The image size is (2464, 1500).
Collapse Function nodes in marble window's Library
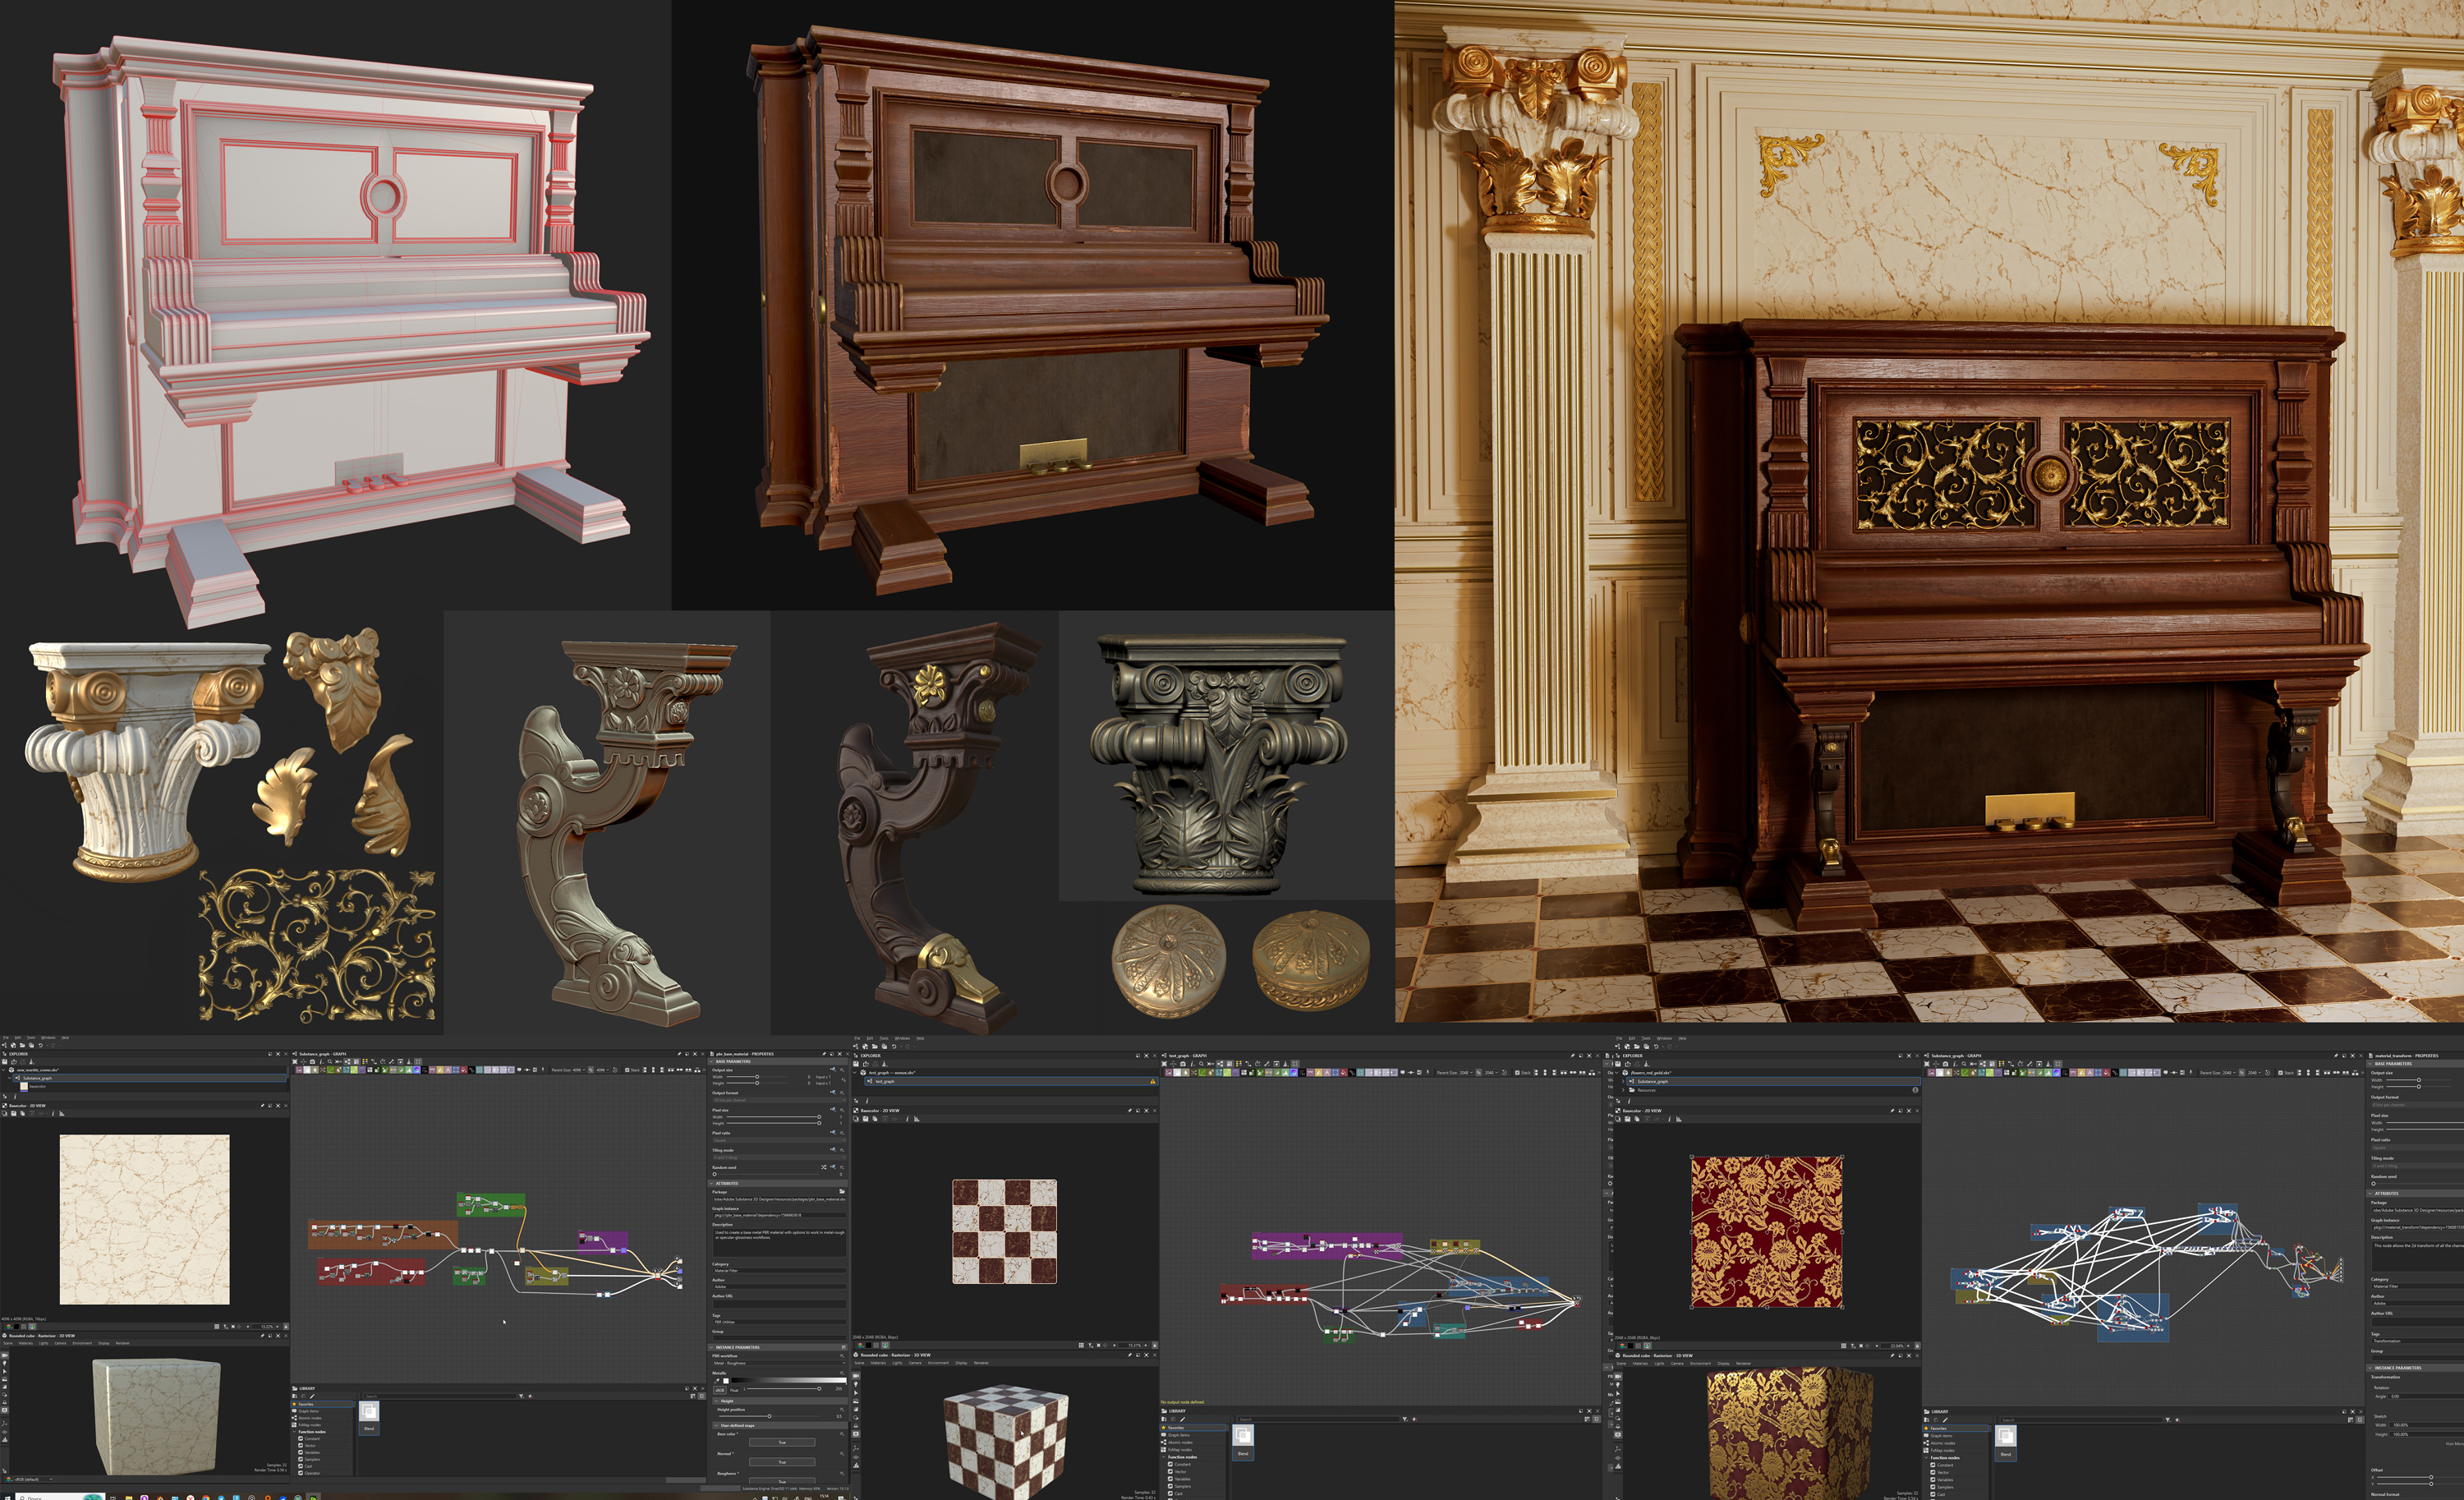(x=294, y=1432)
